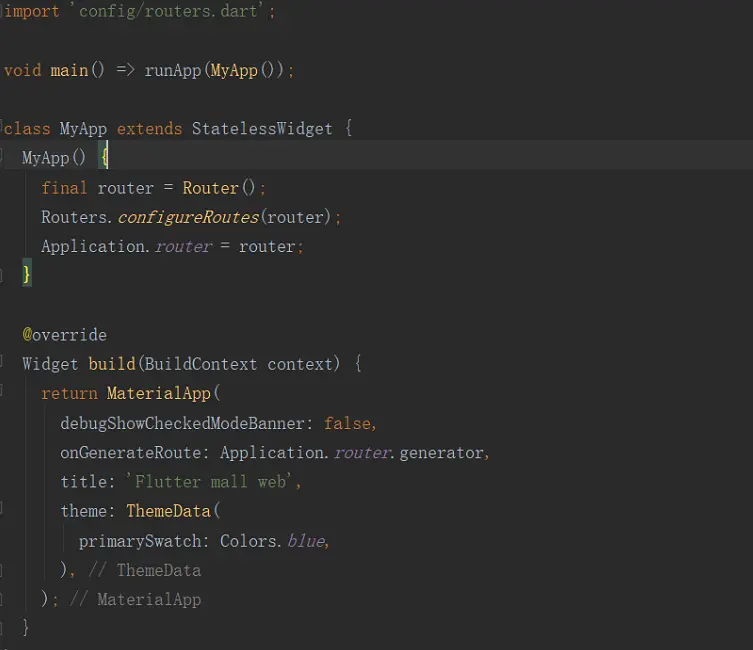Click the italic 'blue' color constant
Image resolution: width=753 pixels, height=650 pixels.
coord(306,541)
